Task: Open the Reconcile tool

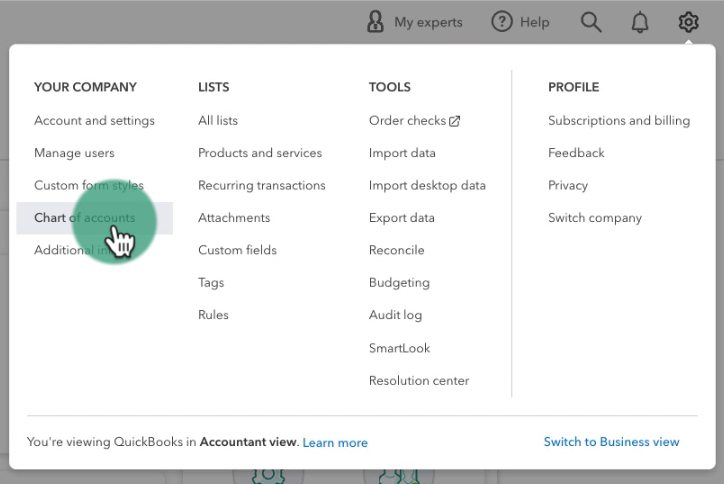Action: coord(397,250)
